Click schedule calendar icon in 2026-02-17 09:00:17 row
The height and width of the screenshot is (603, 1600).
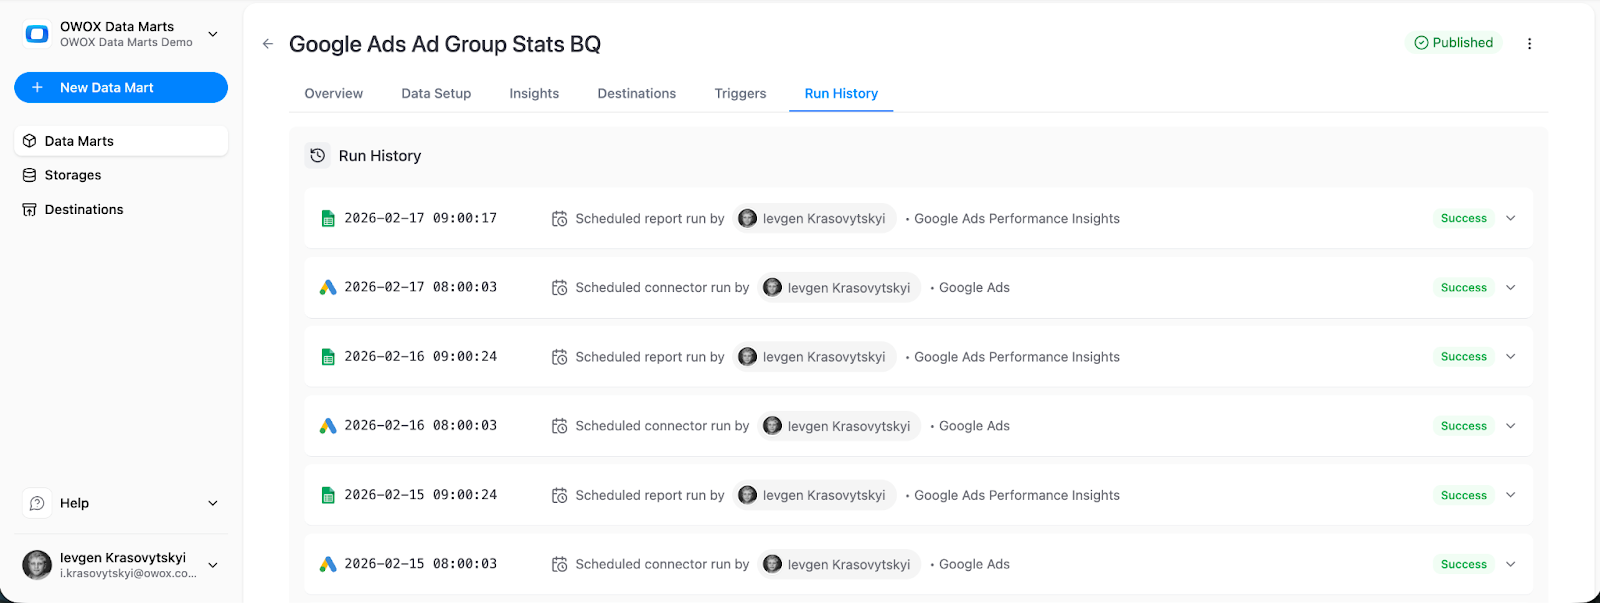tap(560, 218)
